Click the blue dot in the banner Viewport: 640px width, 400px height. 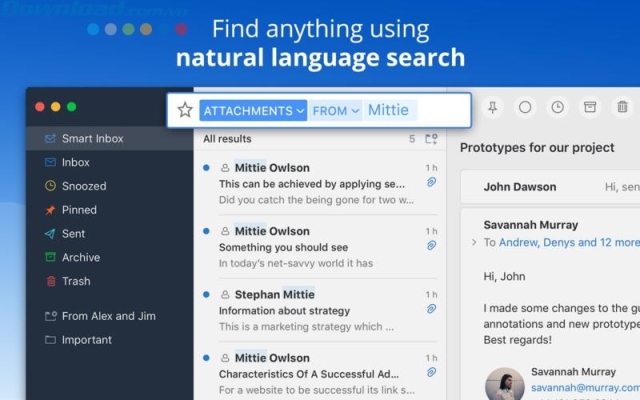pyautogui.click(x=93, y=29)
